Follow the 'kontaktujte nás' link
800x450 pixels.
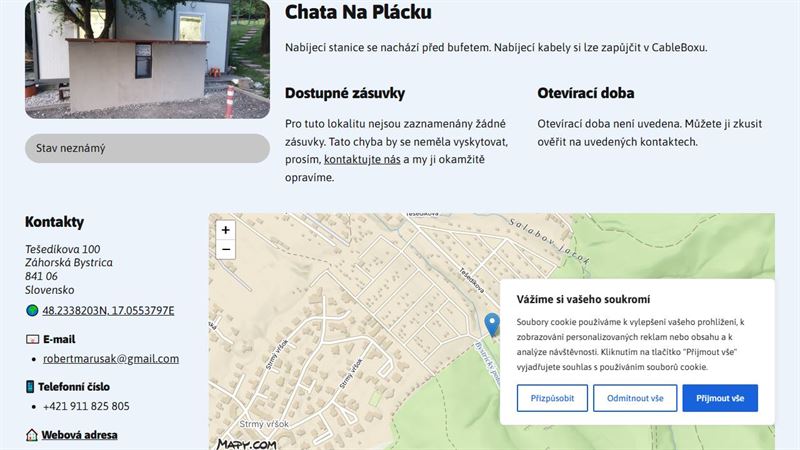tap(362, 159)
